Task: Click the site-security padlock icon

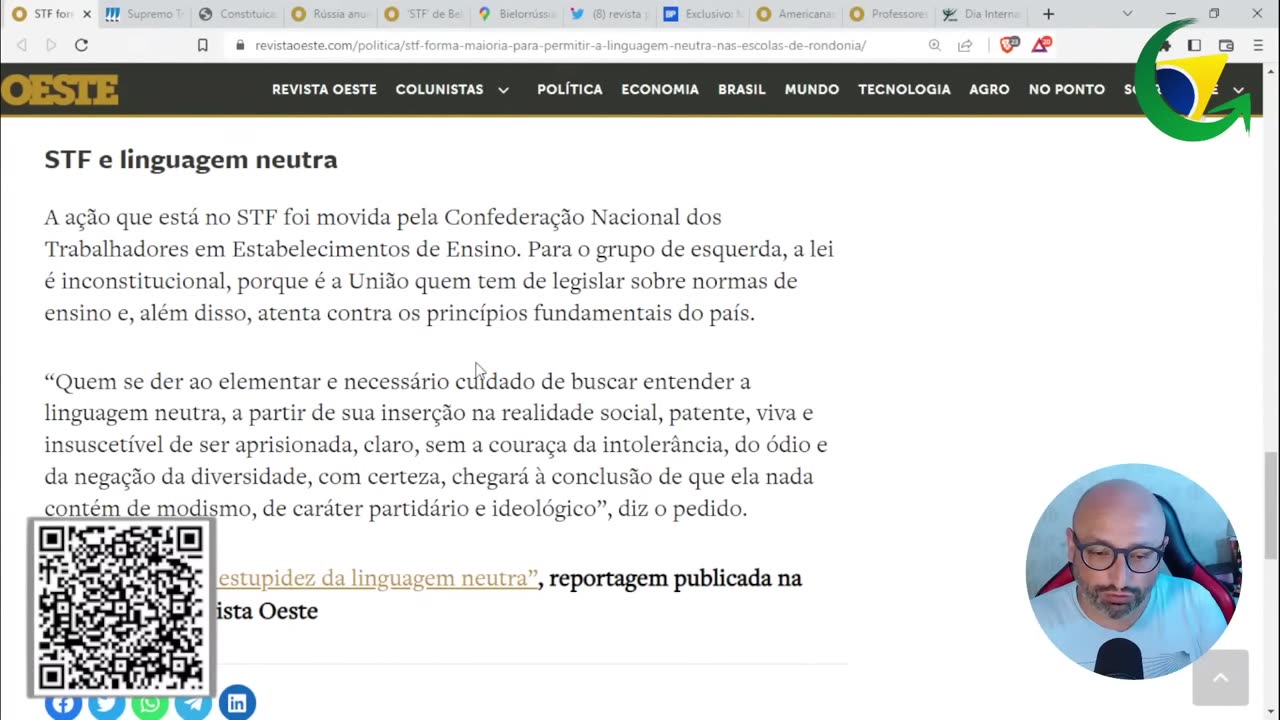Action: tap(239, 46)
